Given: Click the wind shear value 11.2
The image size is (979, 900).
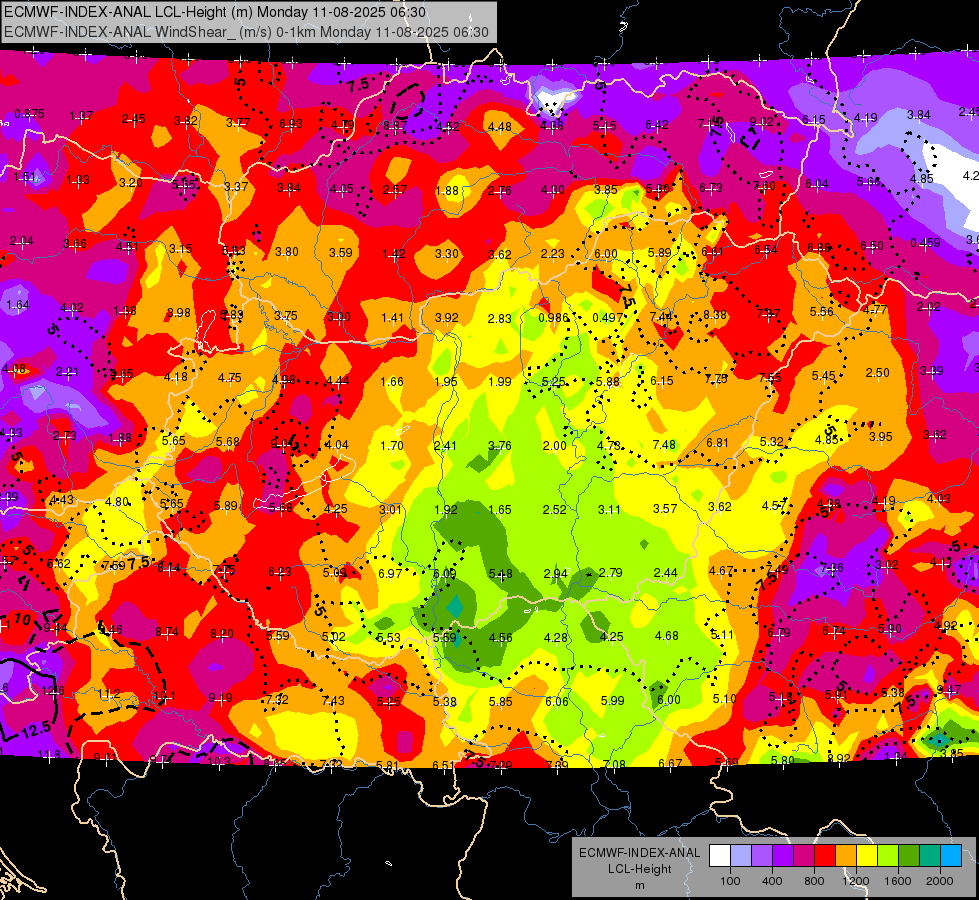Looking at the screenshot, I should click(x=109, y=694).
